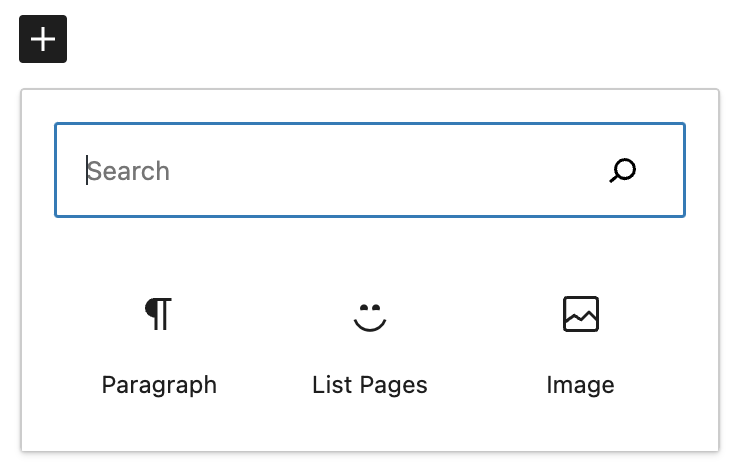Viewport: 736px width, 476px height.
Task: Add the block with the ¶ symbol
Action: [x=159, y=347]
